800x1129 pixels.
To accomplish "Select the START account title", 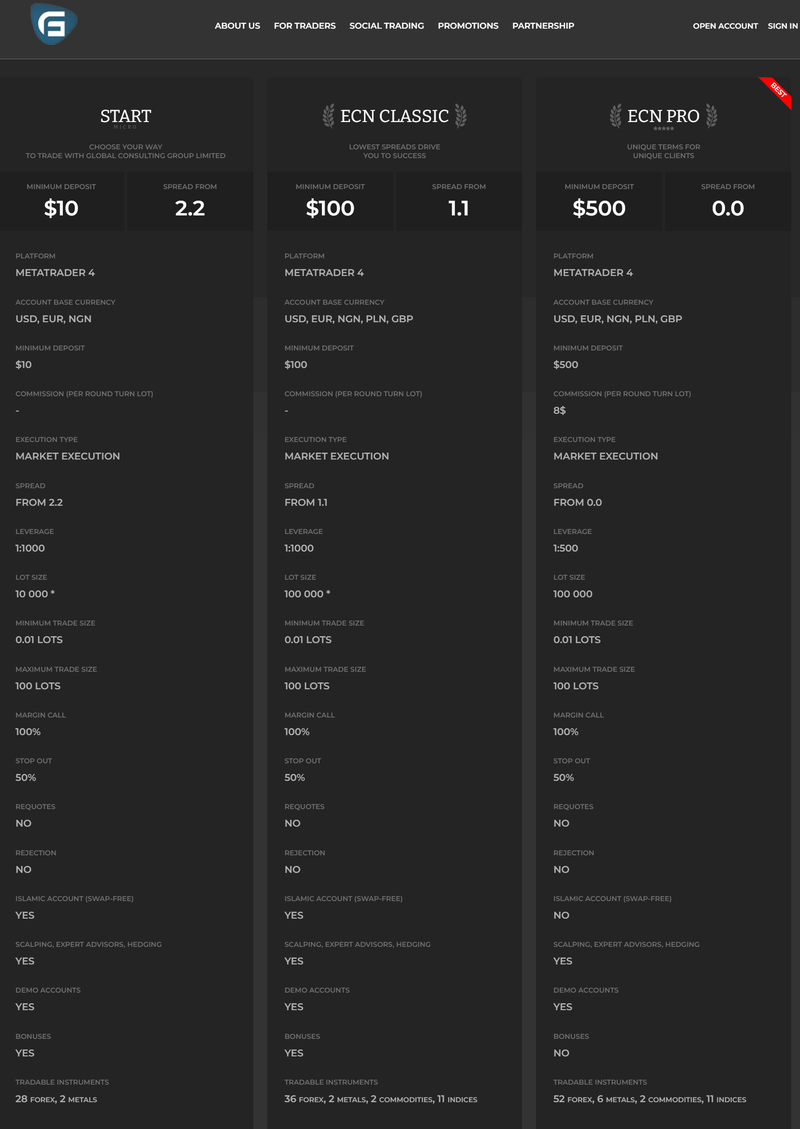I will [x=126, y=116].
